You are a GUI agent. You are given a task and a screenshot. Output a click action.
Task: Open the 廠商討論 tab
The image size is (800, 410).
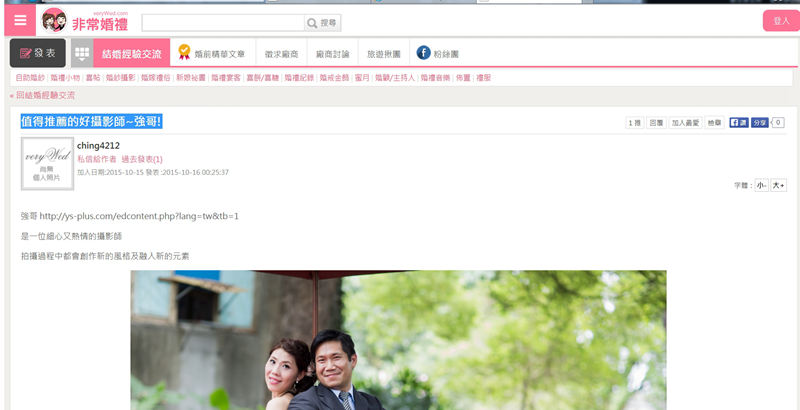tap(332, 54)
